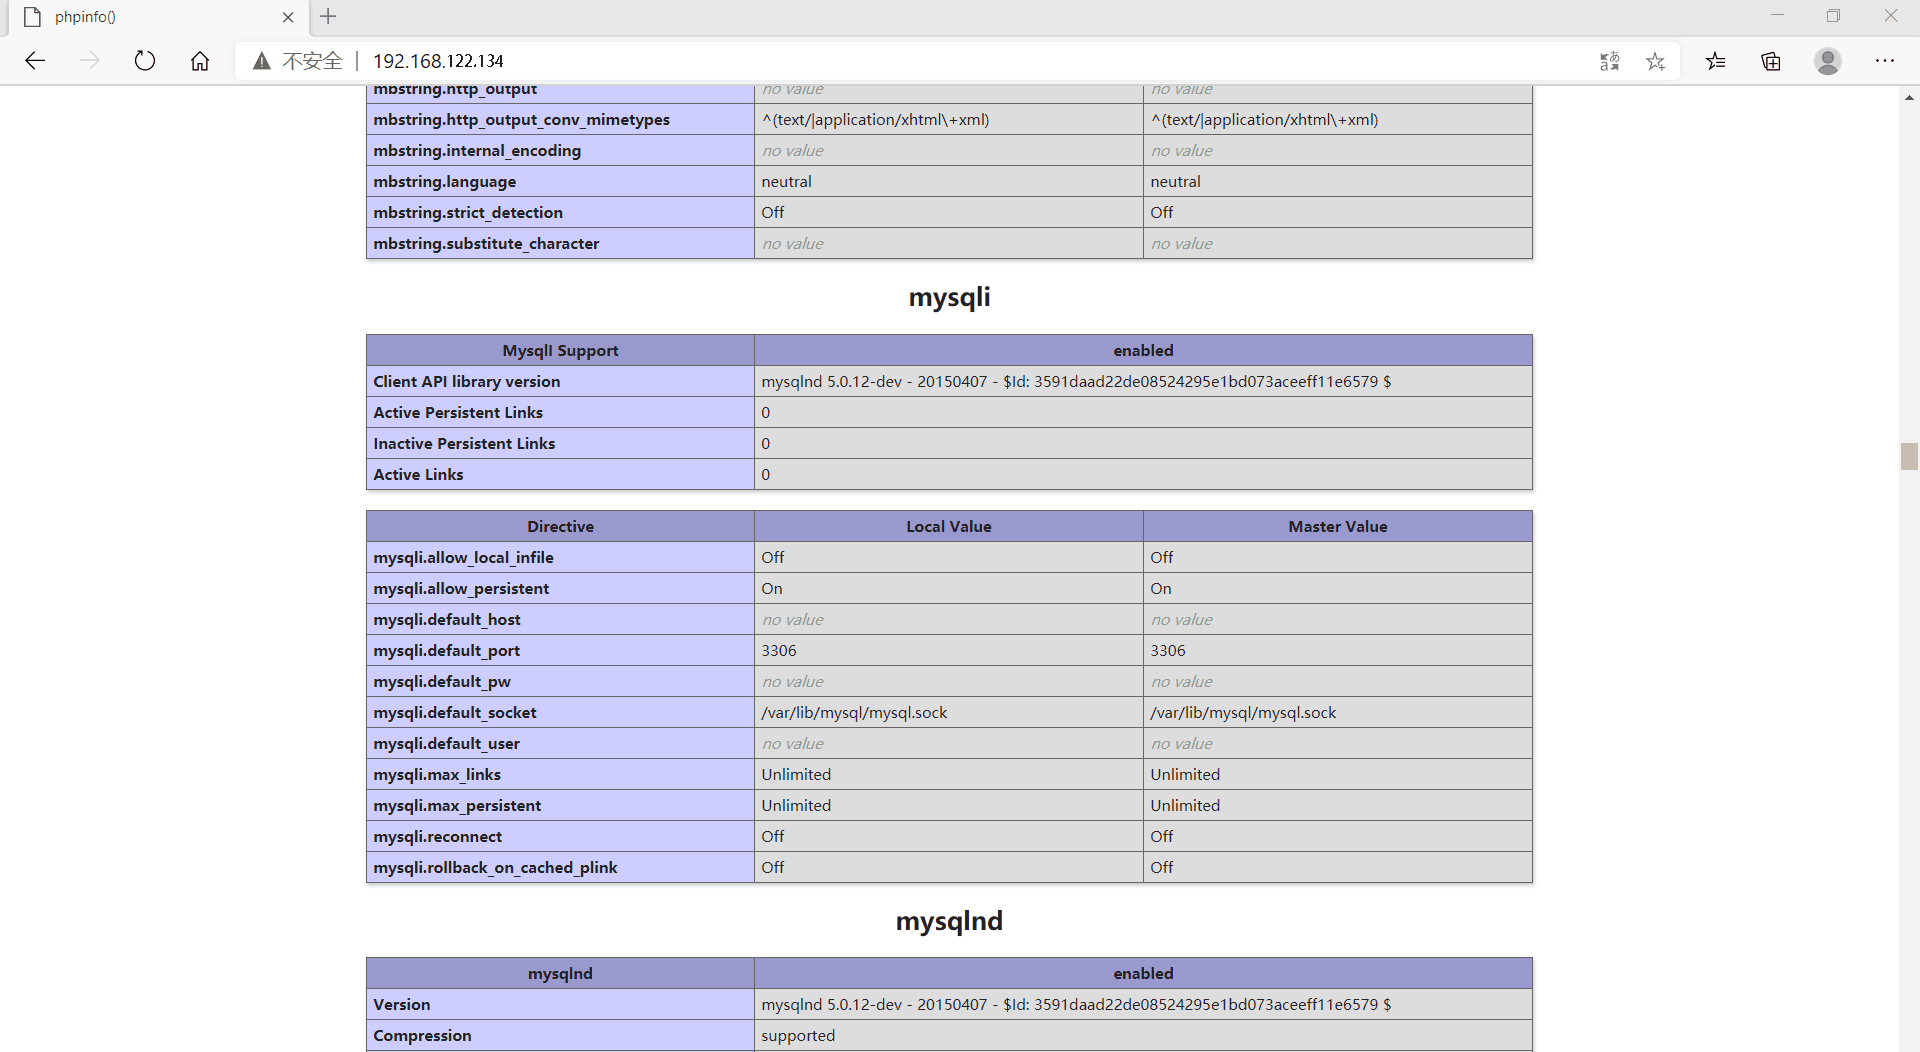The height and width of the screenshot is (1052, 1920).
Task: Close the browser window
Action: (1890, 16)
